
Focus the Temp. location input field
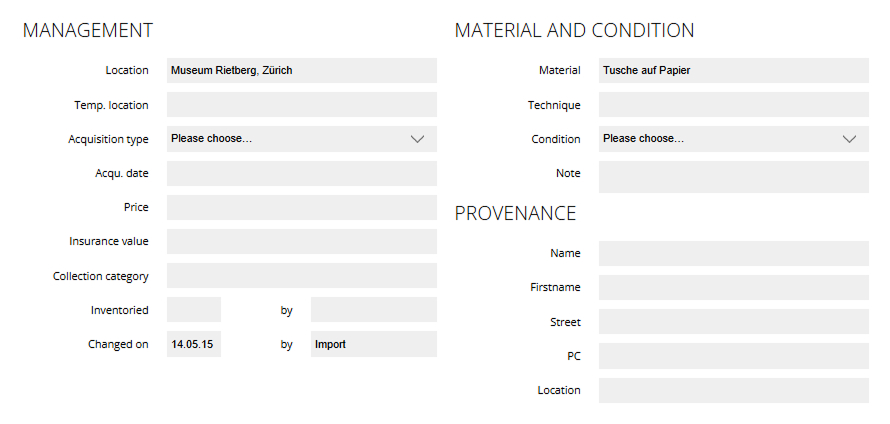[301, 105]
